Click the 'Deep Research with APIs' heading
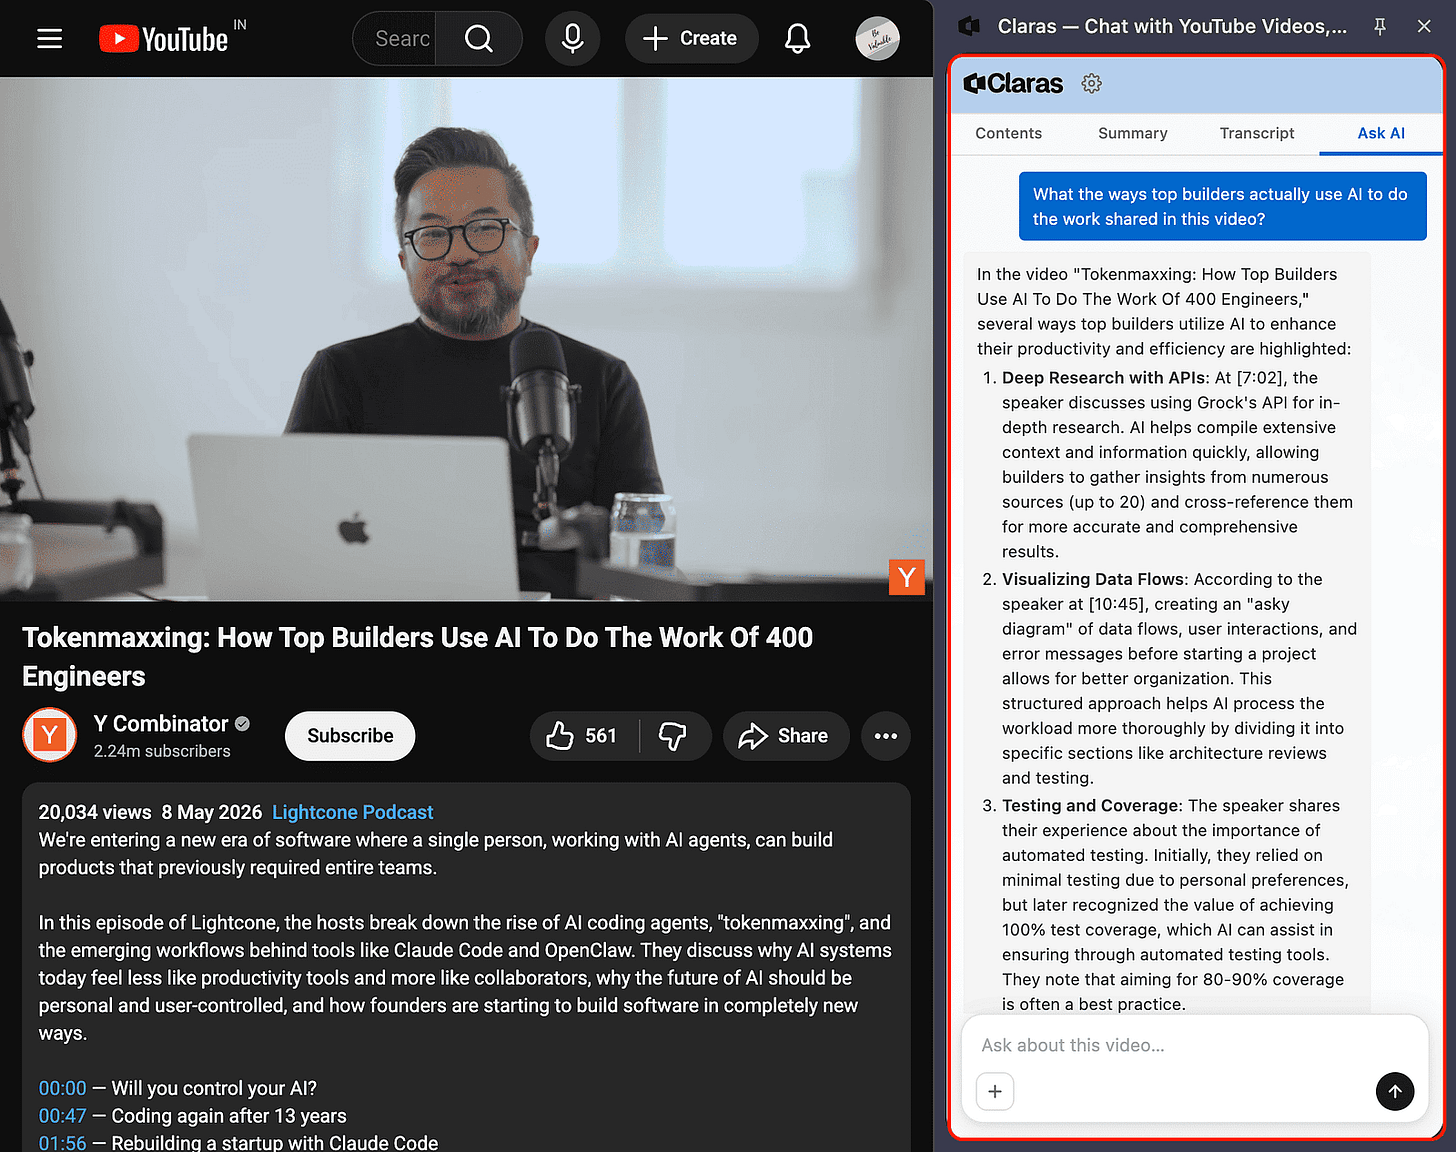Viewport: 1456px width, 1152px height. click(1104, 378)
